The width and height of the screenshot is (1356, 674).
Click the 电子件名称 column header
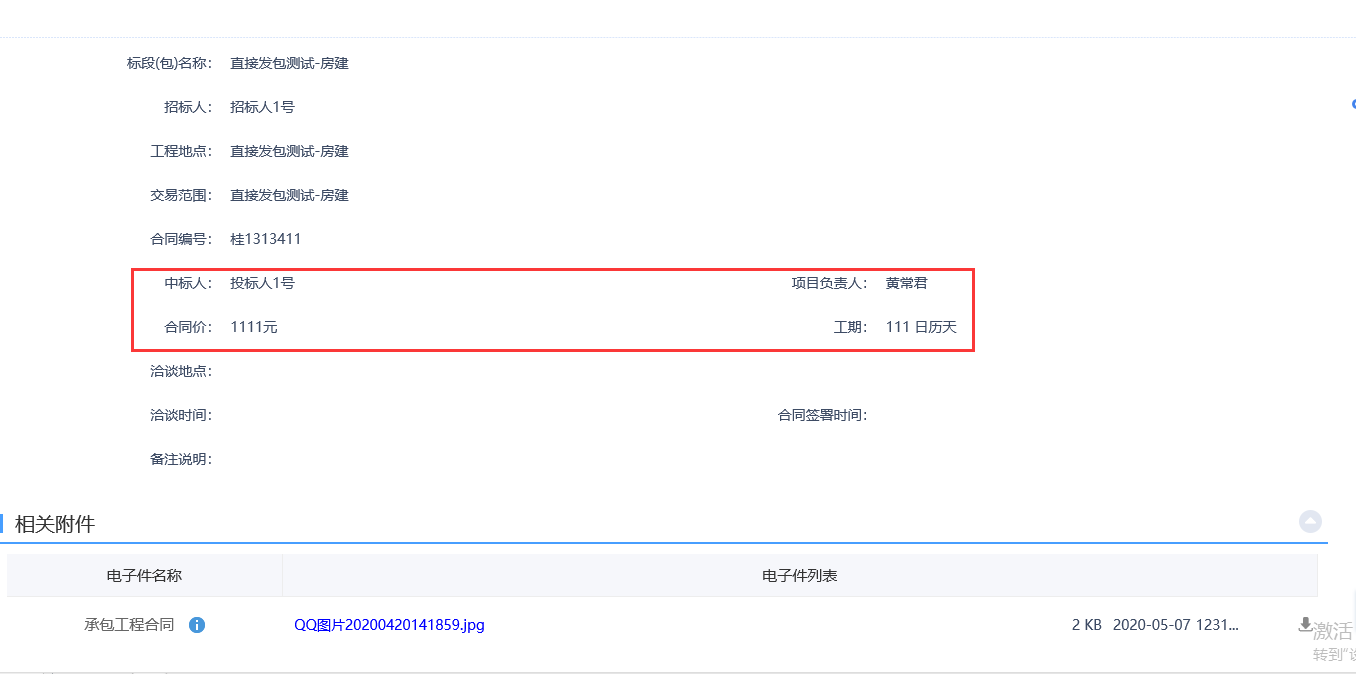coord(144,576)
